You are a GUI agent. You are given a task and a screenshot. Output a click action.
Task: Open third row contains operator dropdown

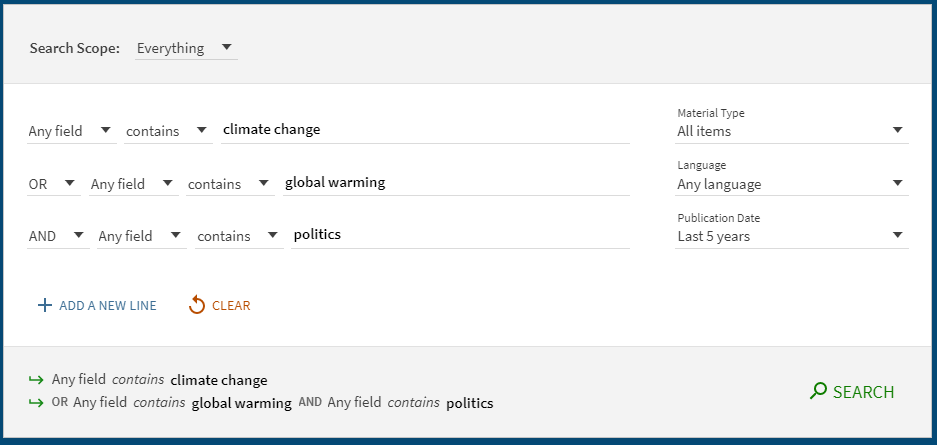click(x=239, y=236)
